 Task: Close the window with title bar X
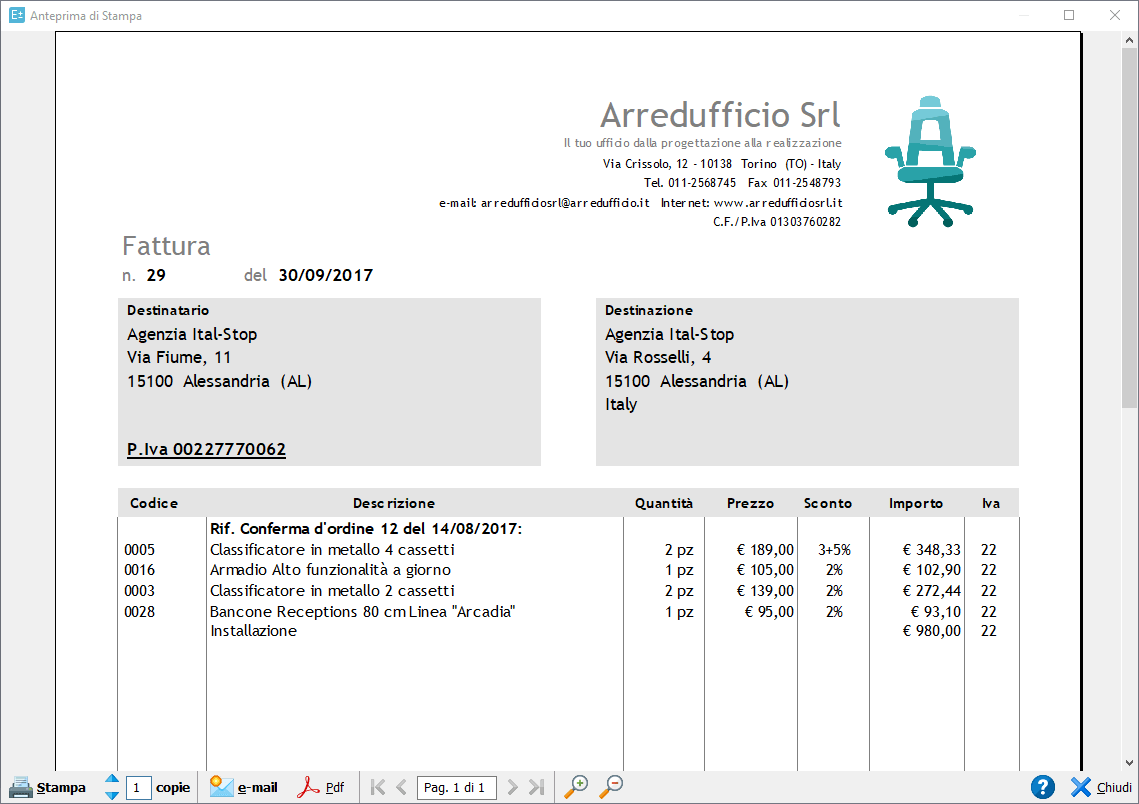[x=1115, y=15]
